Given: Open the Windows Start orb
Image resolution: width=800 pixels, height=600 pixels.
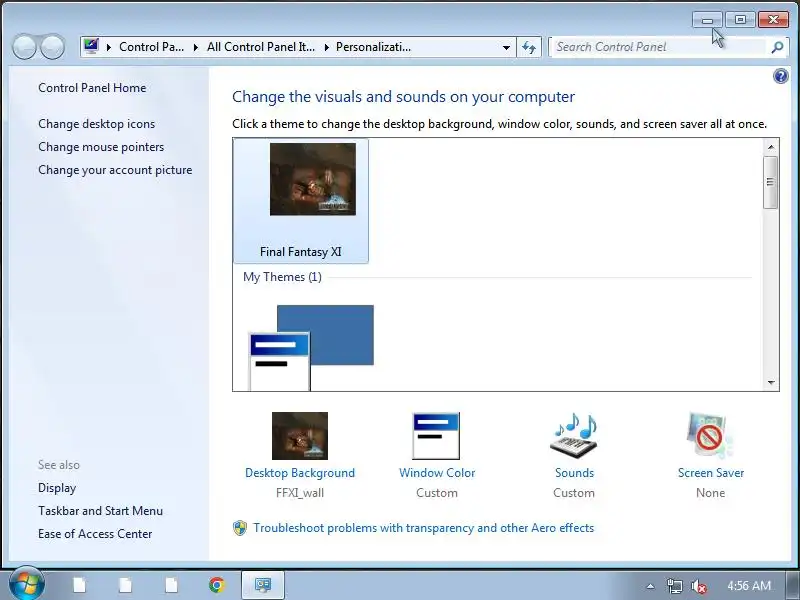Looking at the screenshot, I should click(x=27, y=584).
